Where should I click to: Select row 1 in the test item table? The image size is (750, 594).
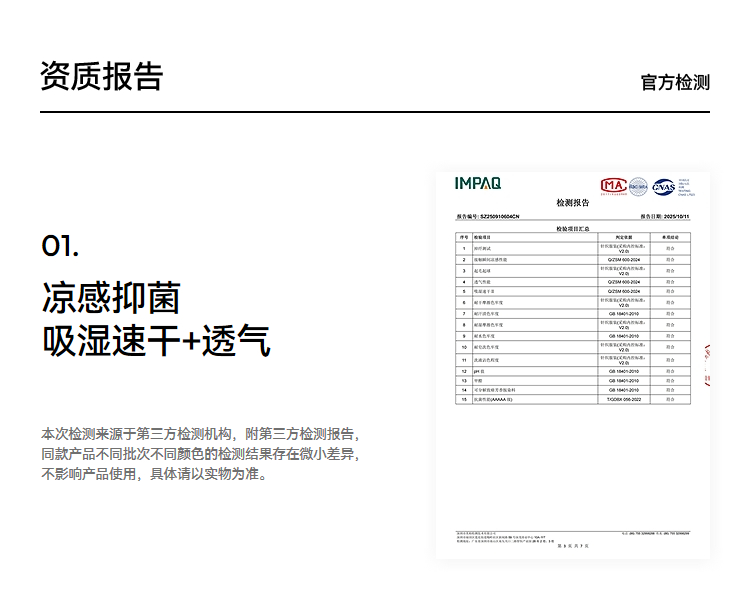pos(573,248)
